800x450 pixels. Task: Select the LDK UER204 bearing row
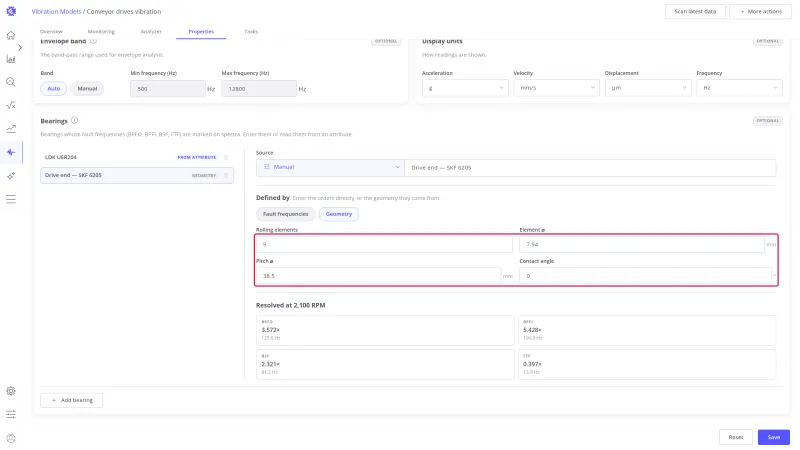[x=137, y=157]
